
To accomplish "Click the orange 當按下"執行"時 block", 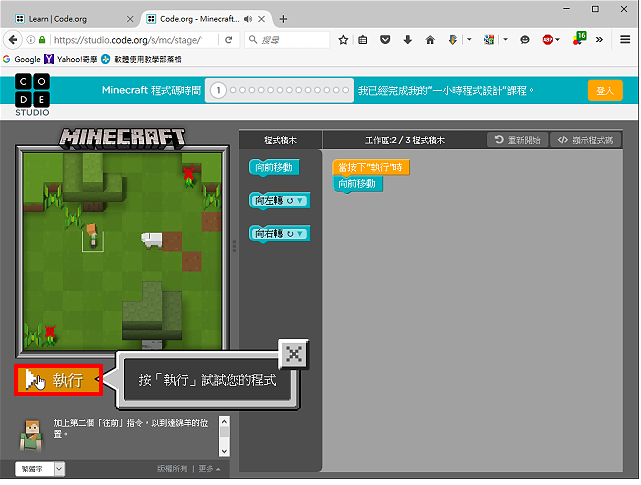I will [370, 167].
